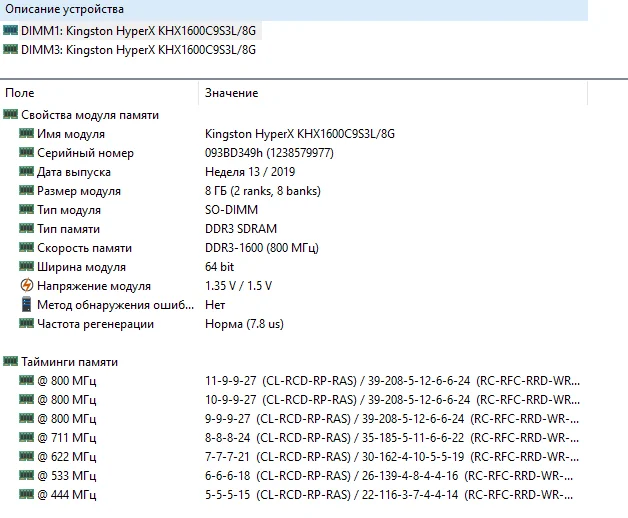Click icon beside Скорость памяти

click(x=26, y=247)
